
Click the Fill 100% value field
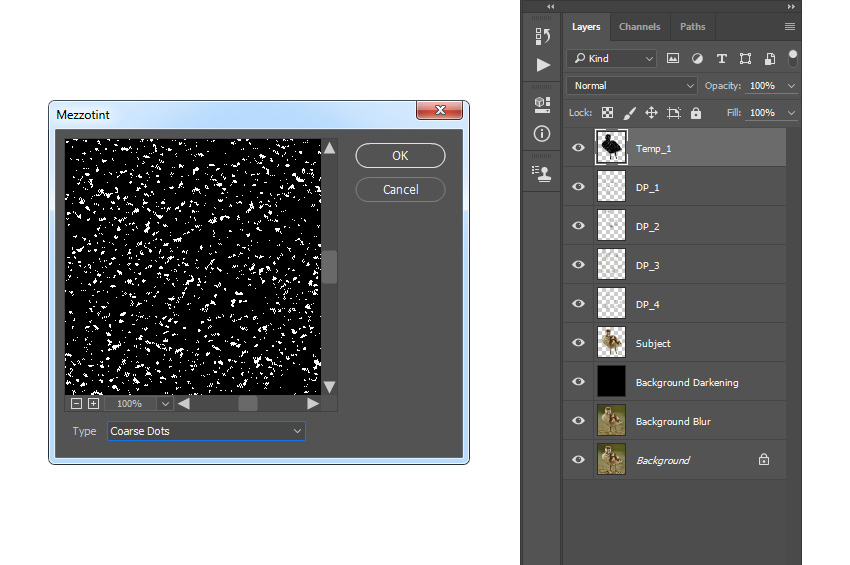click(x=762, y=113)
